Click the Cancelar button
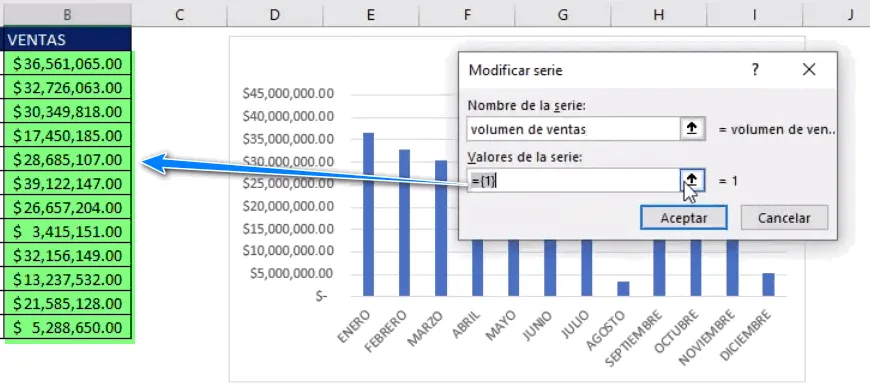 click(784, 217)
